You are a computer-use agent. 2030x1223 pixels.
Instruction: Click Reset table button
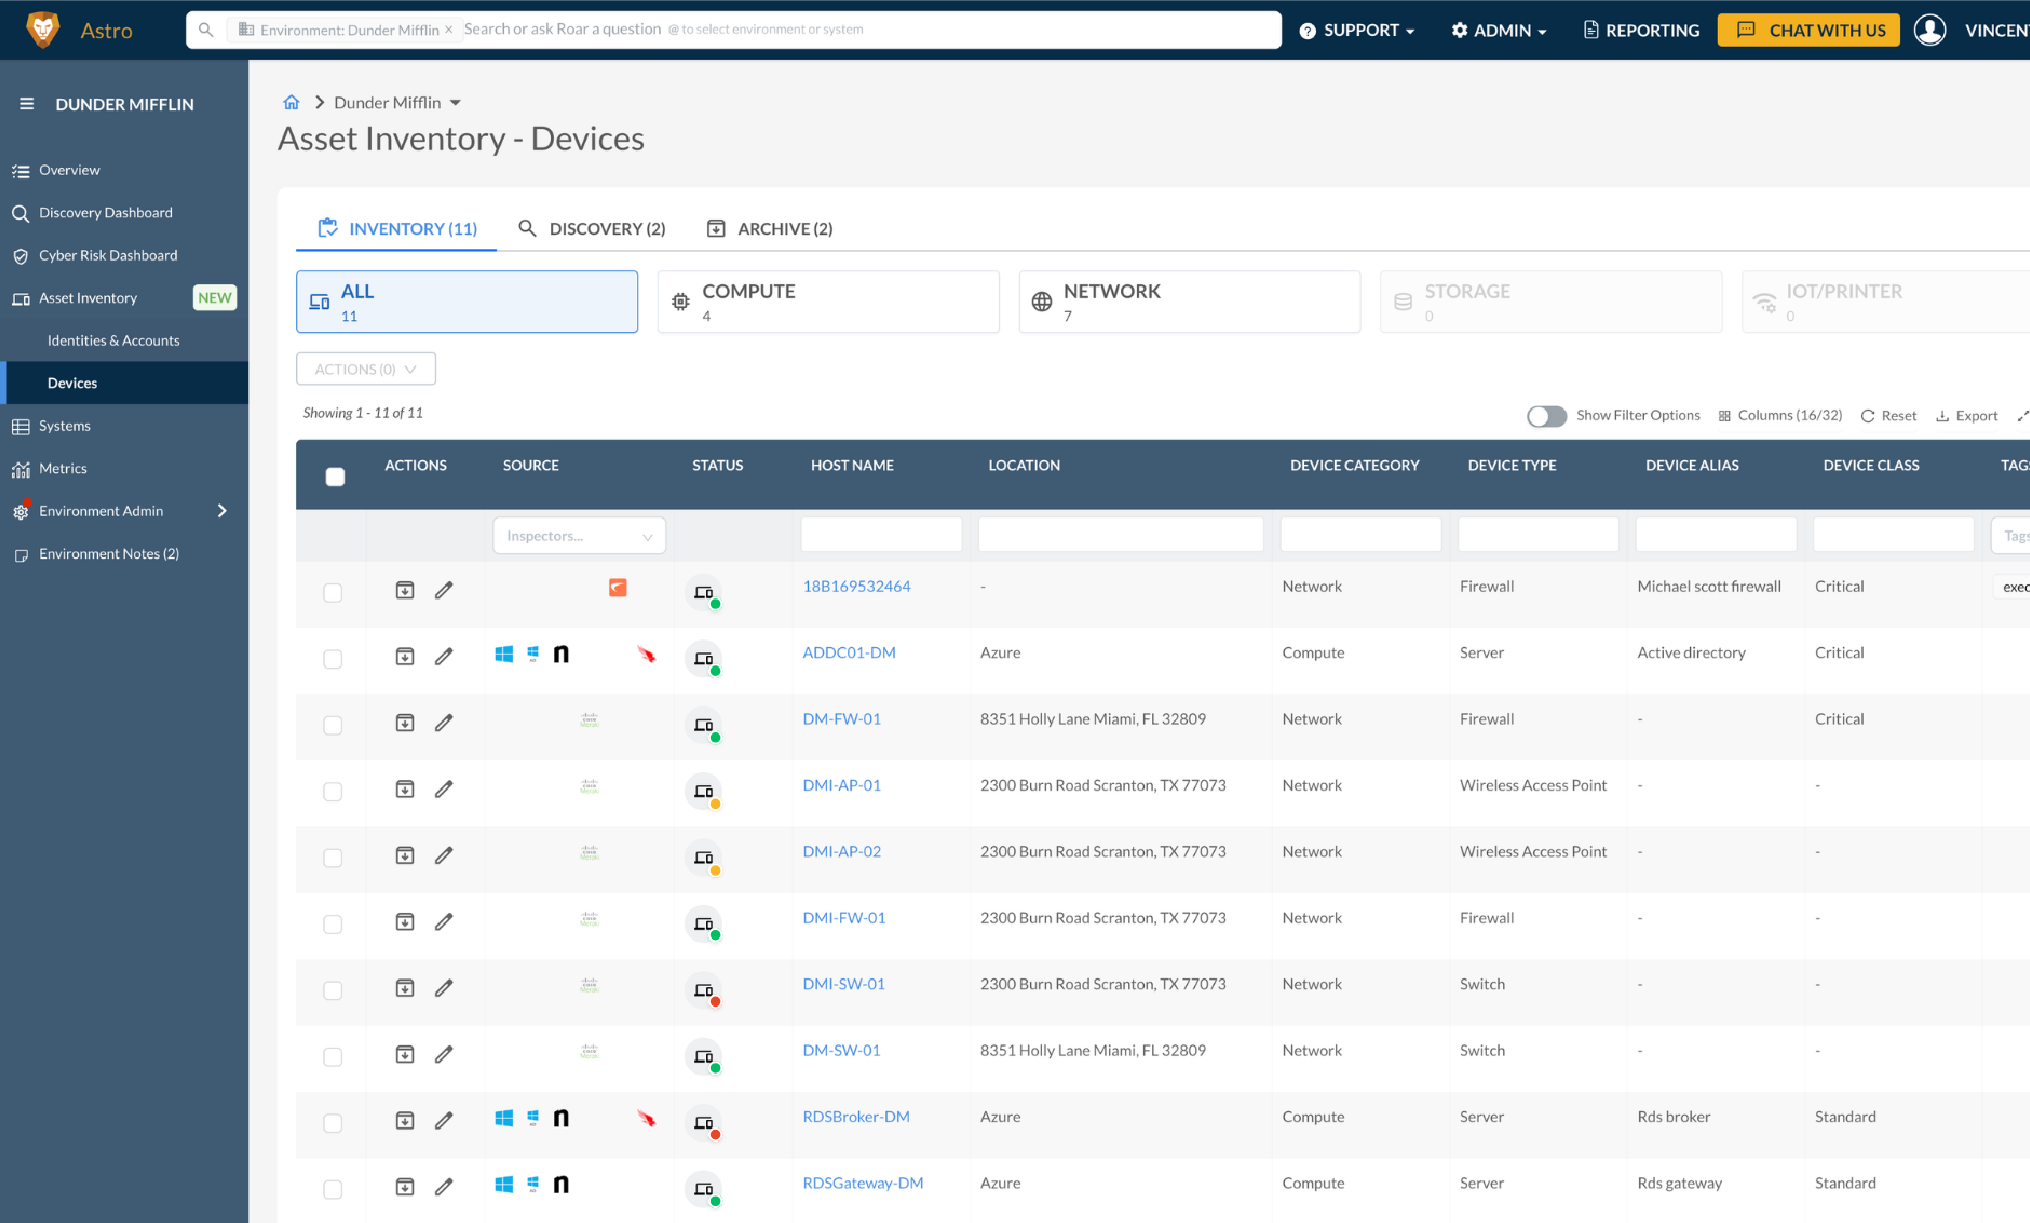1888,416
